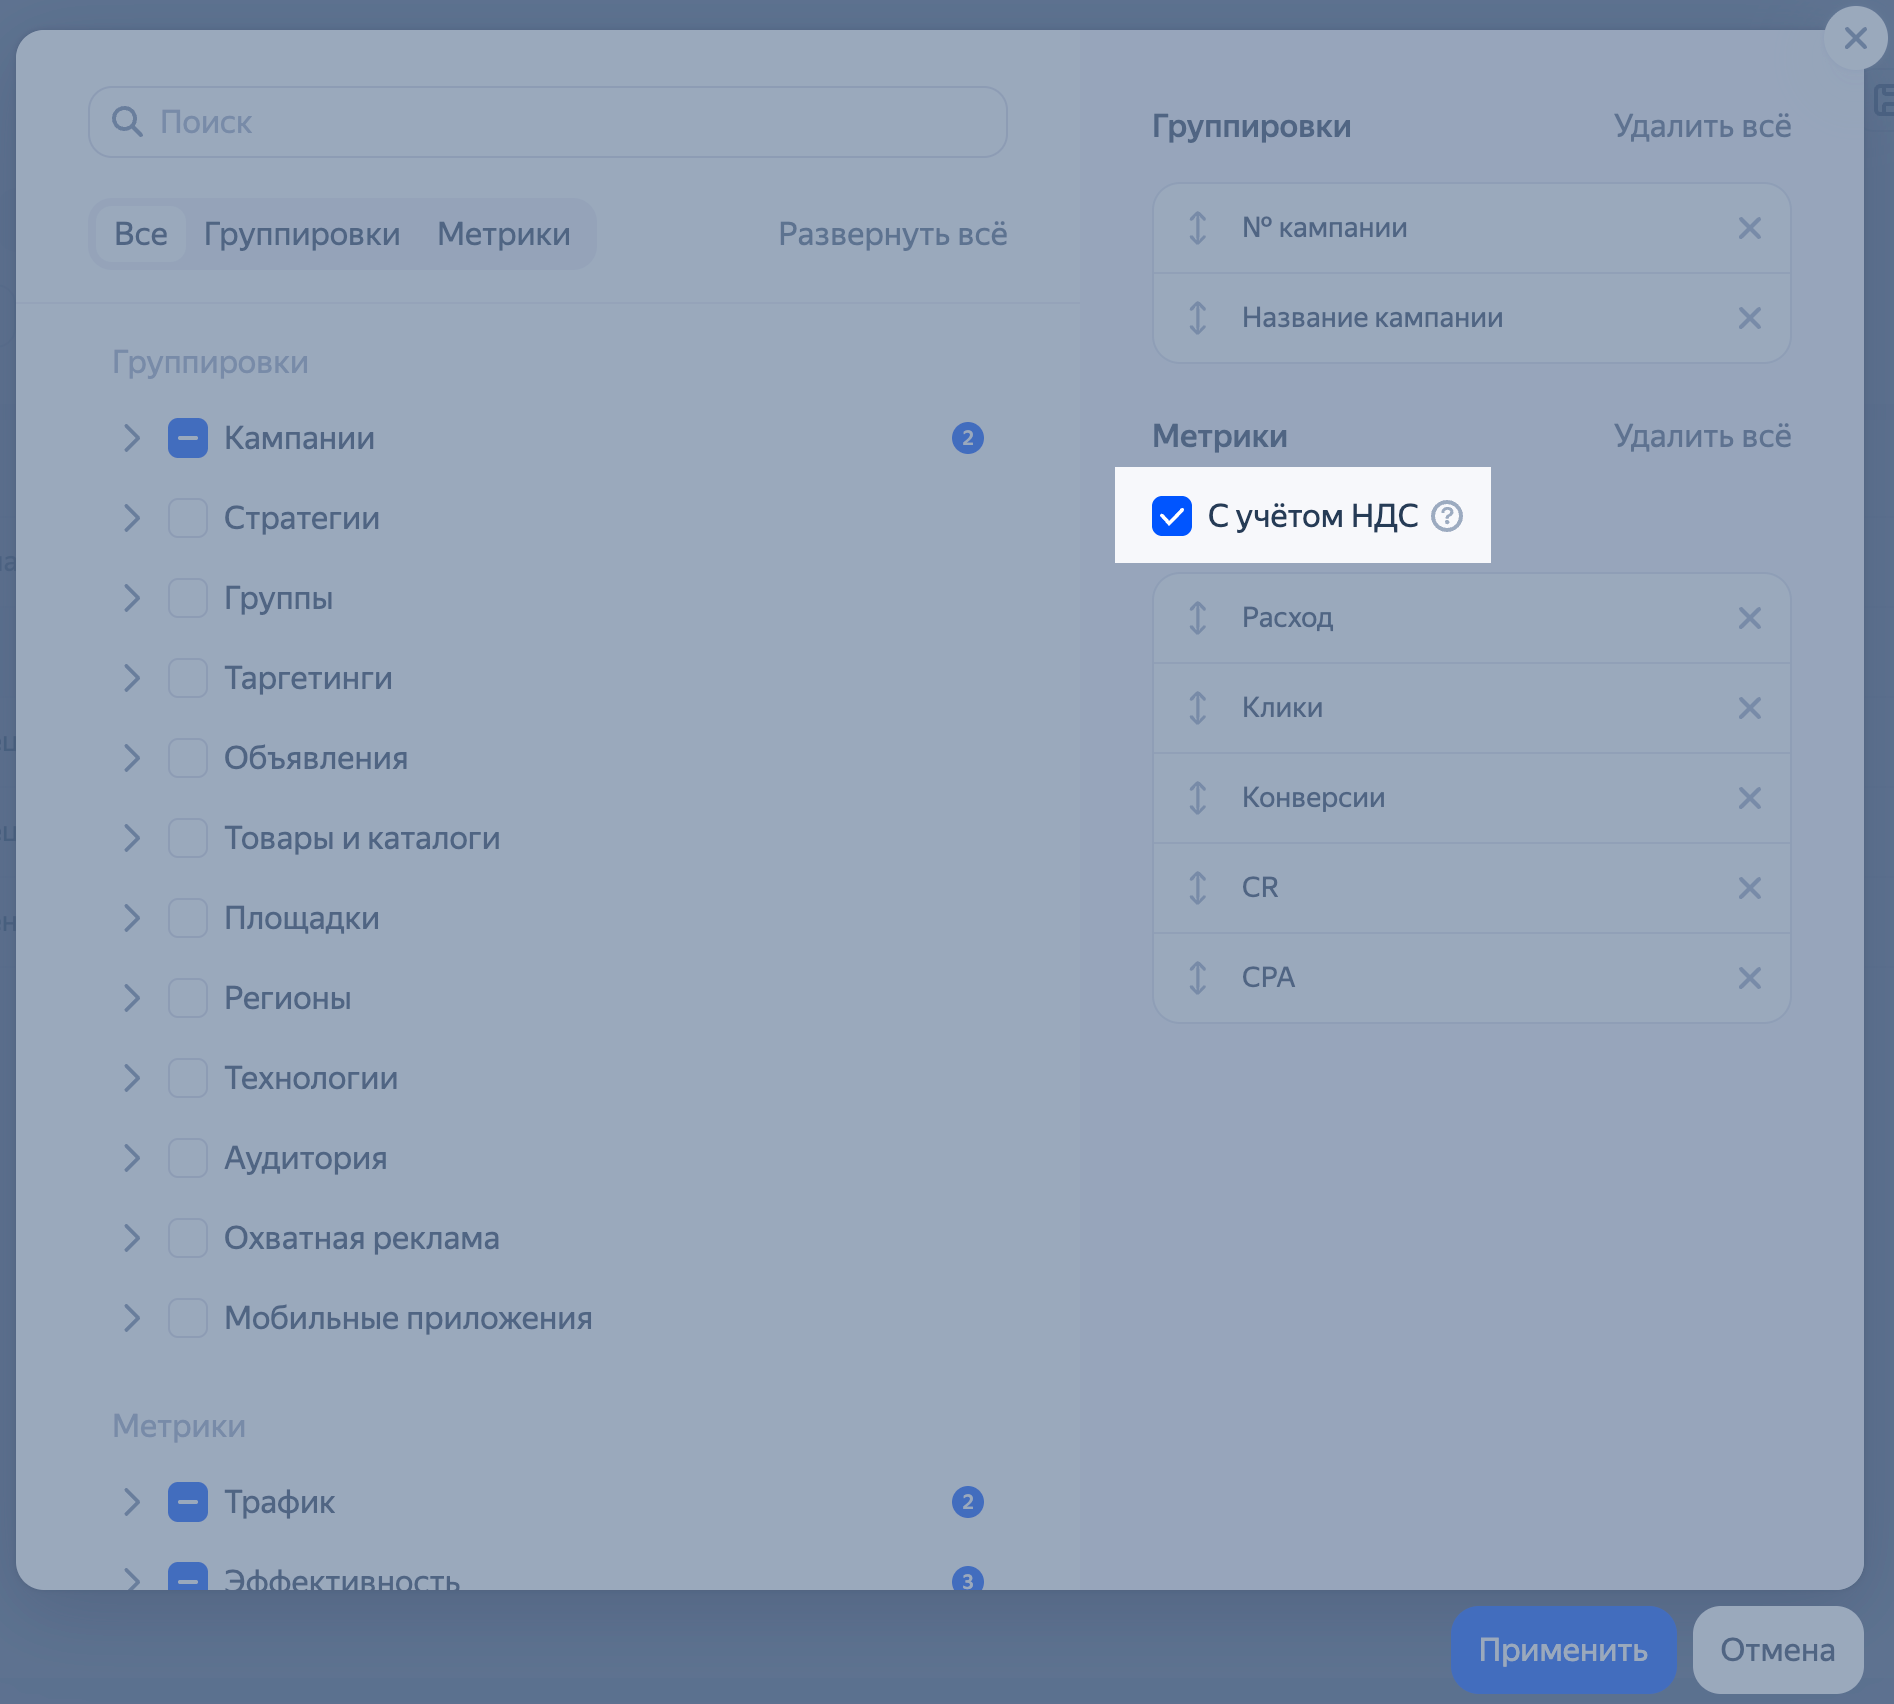Open help tooltip for С учётом НДС
Image resolution: width=1894 pixels, height=1704 pixels.
click(x=1446, y=516)
